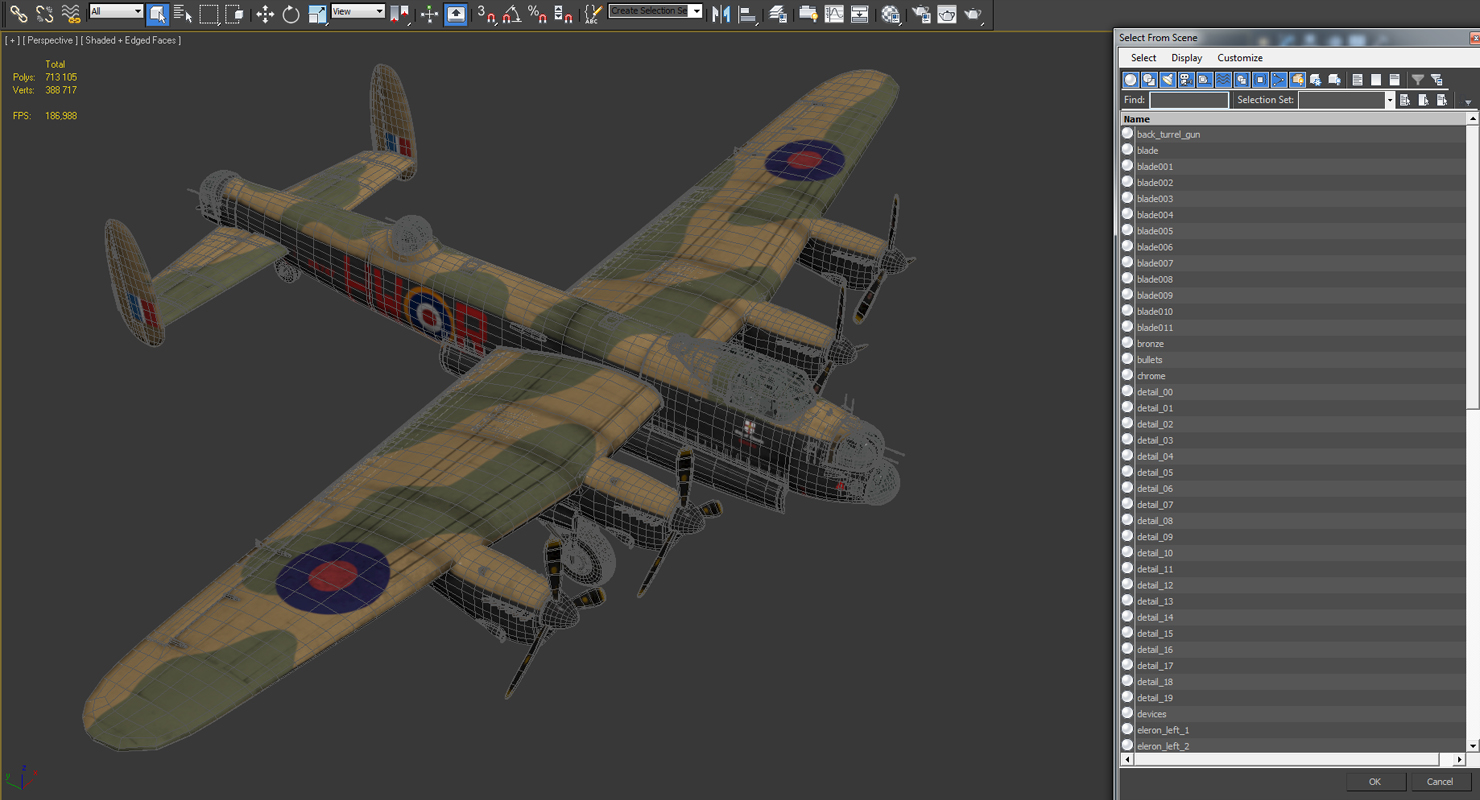
Task: Click the funnel filter icon in the dialog
Action: pyautogui.click(x=1417, y=80)
